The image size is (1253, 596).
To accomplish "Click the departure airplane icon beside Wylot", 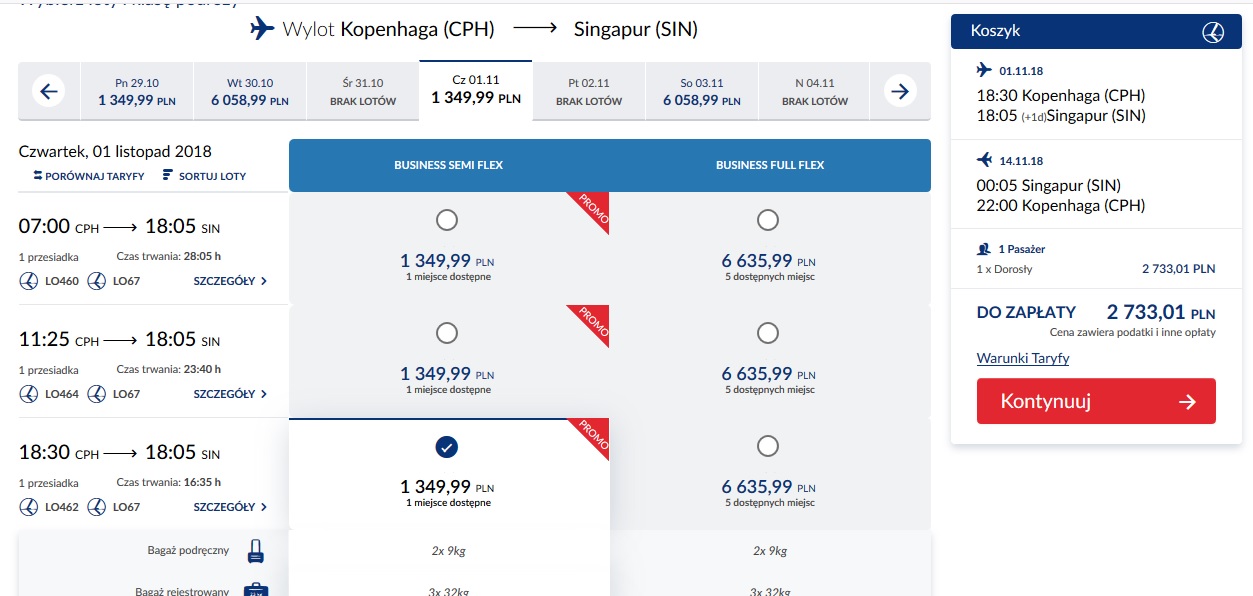I will tap(262, 29).
